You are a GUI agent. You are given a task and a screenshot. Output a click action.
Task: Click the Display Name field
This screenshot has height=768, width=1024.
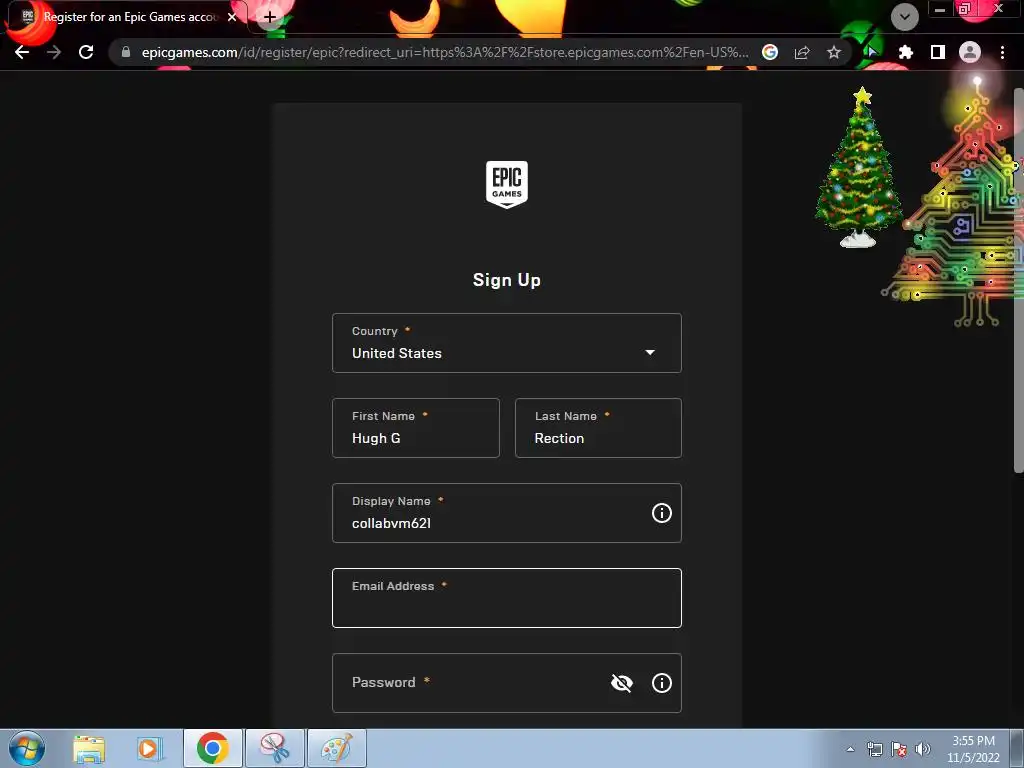(x=507, y=513)
